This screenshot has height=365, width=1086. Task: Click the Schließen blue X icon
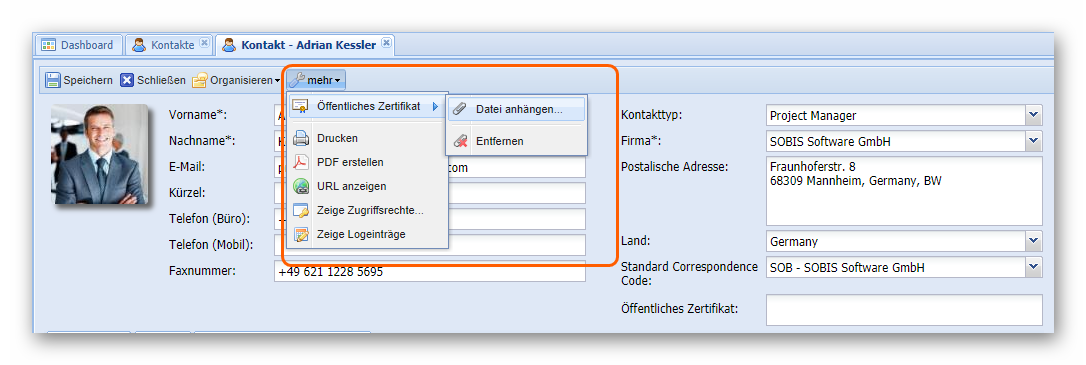point(127,80)
